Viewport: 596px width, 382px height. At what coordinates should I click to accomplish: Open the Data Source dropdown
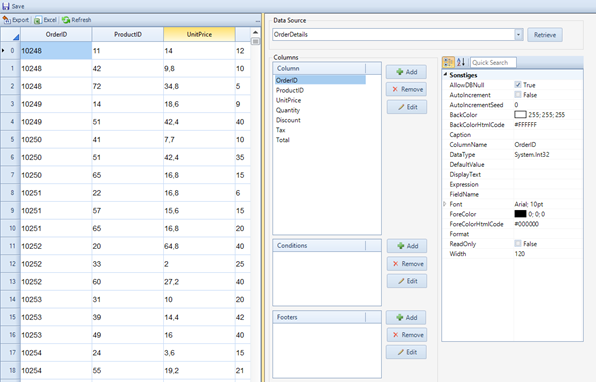[518, 35]
